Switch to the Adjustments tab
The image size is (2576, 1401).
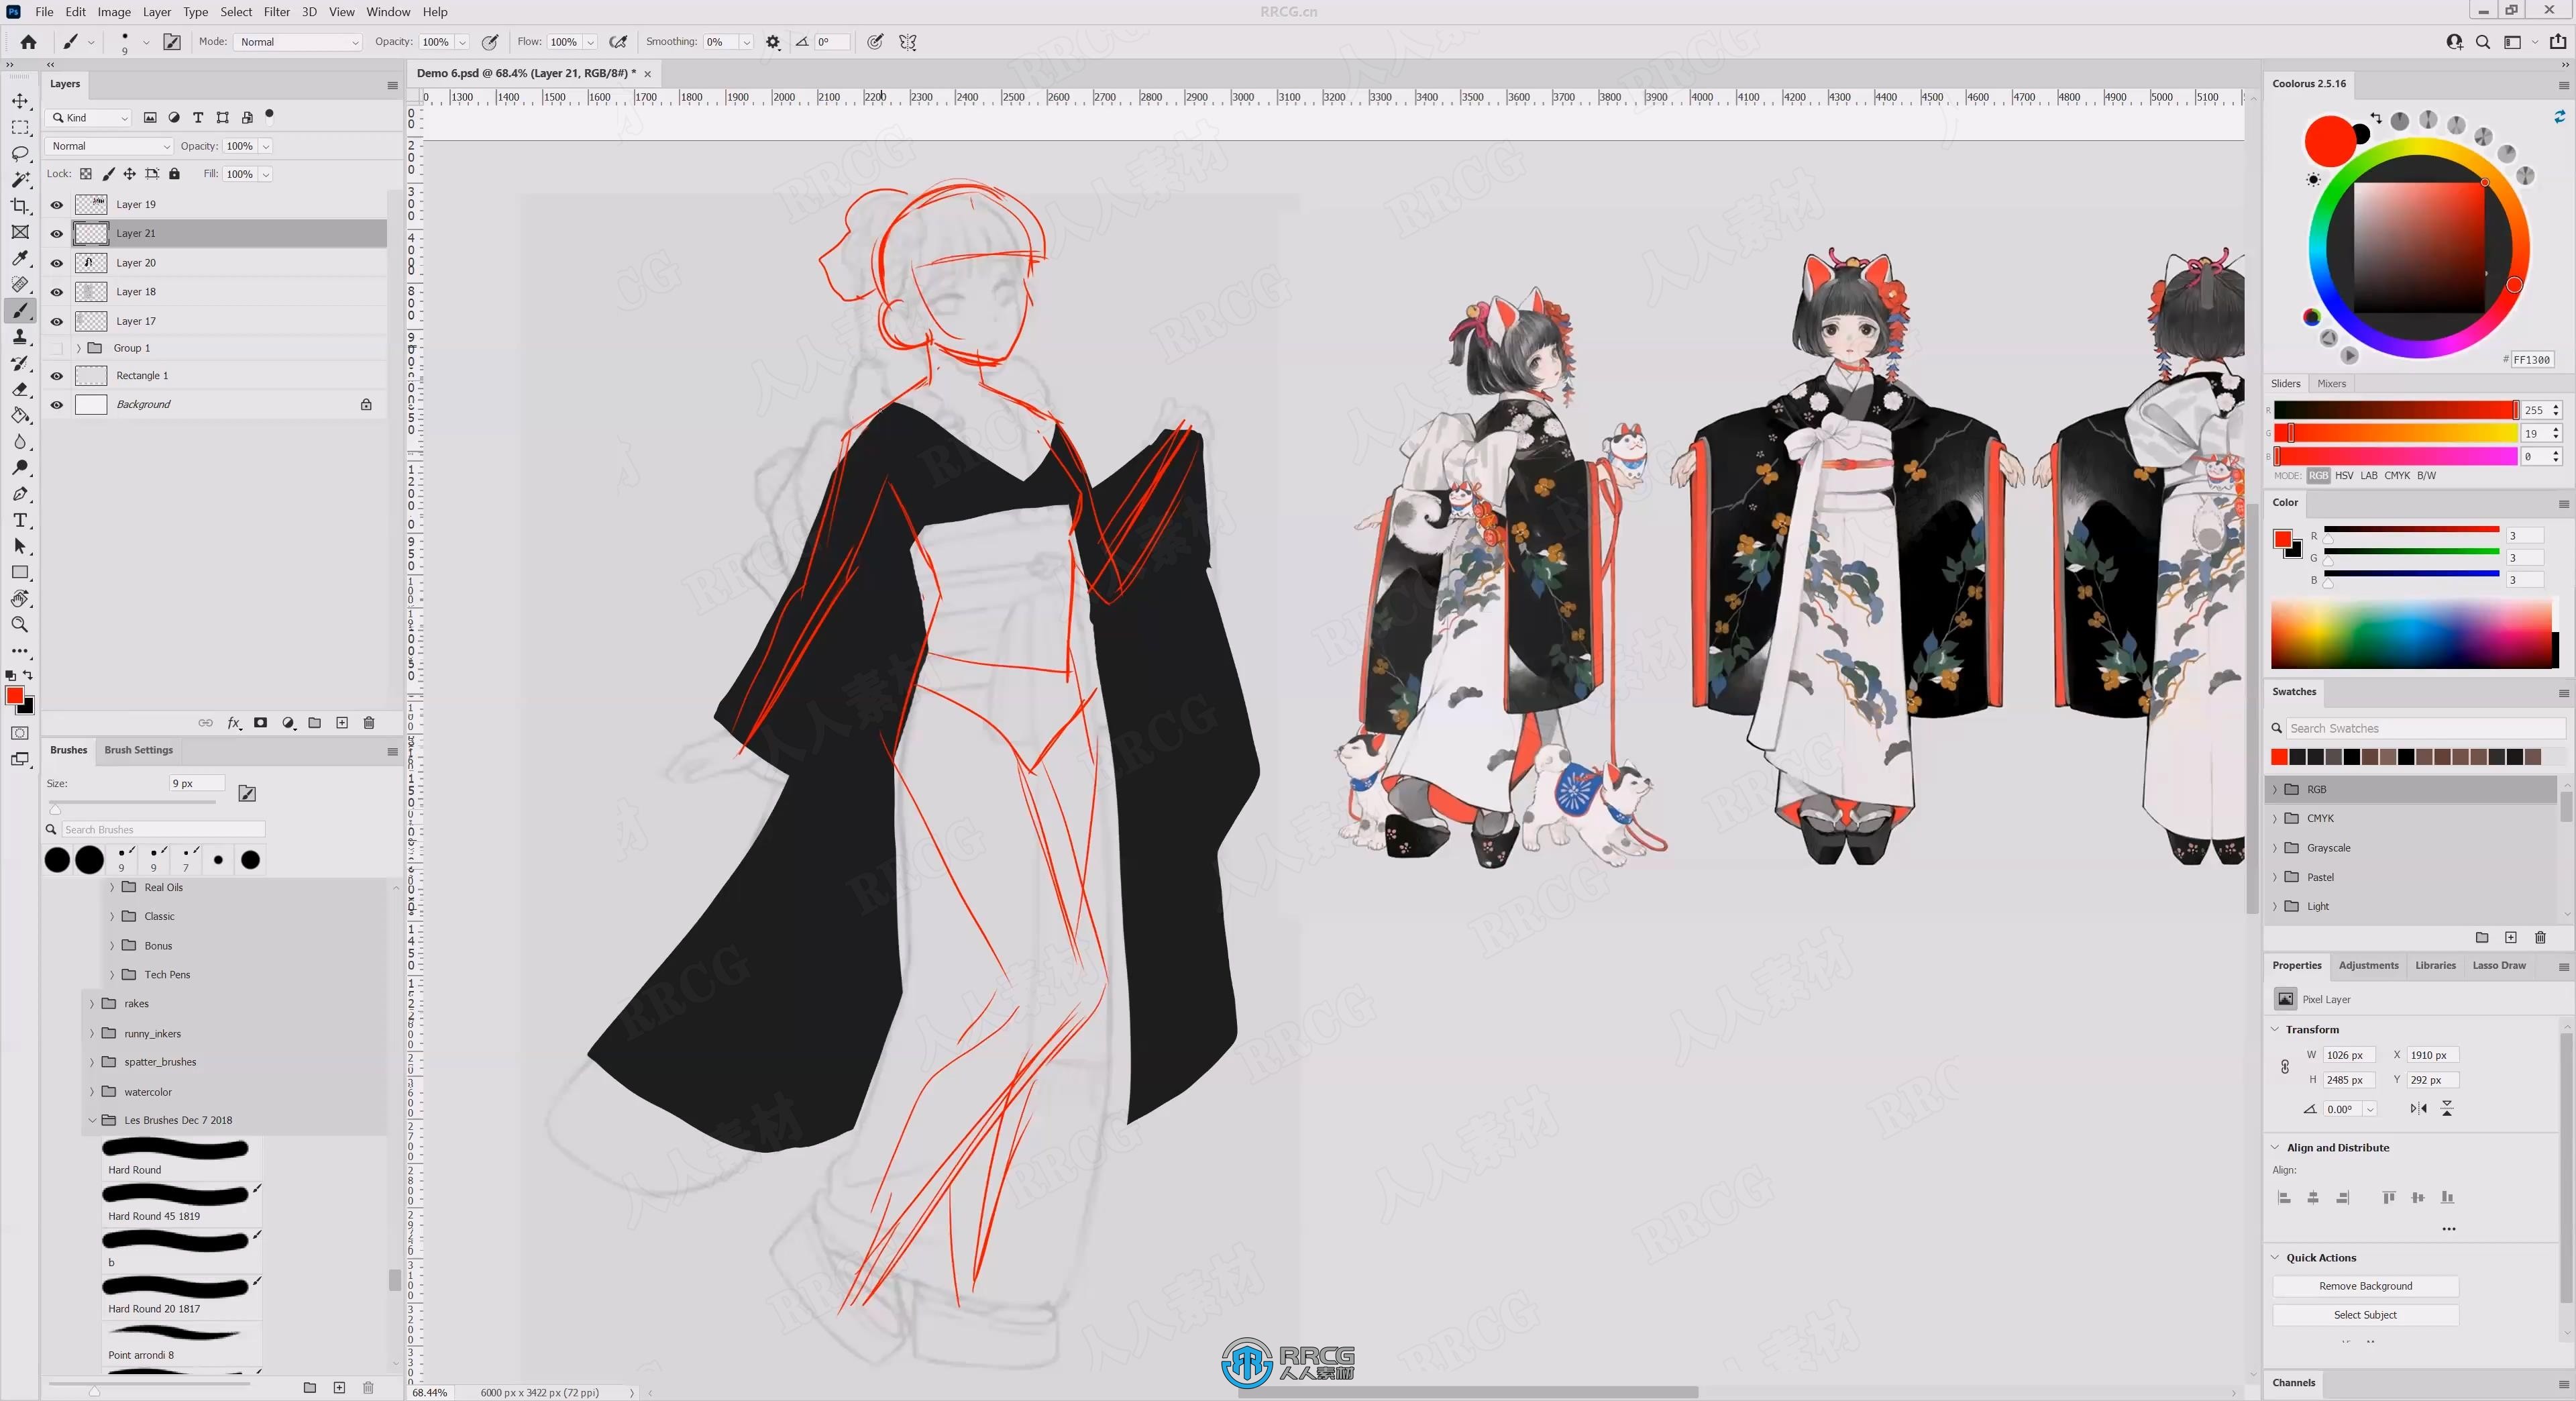click(x=2368, y=966)
